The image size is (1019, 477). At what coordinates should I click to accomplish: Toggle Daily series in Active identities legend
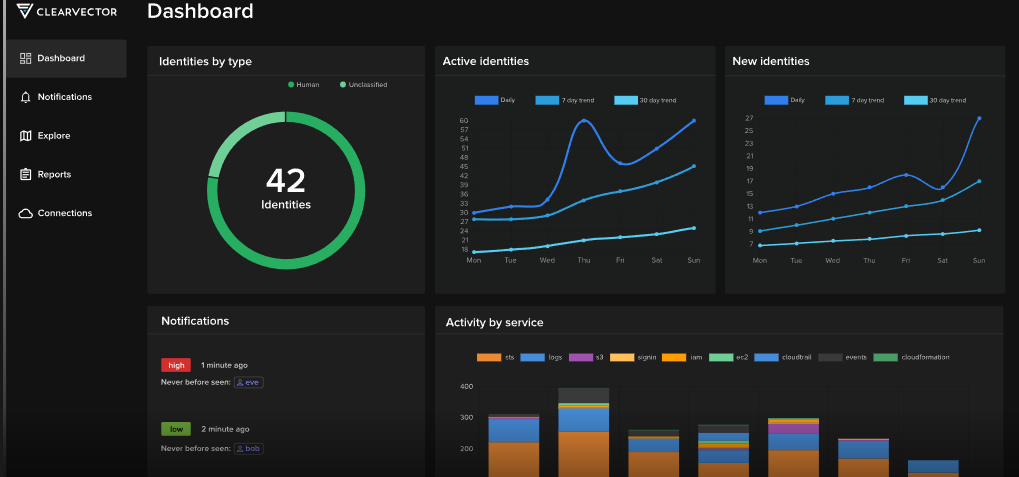[x=495, y=101]
